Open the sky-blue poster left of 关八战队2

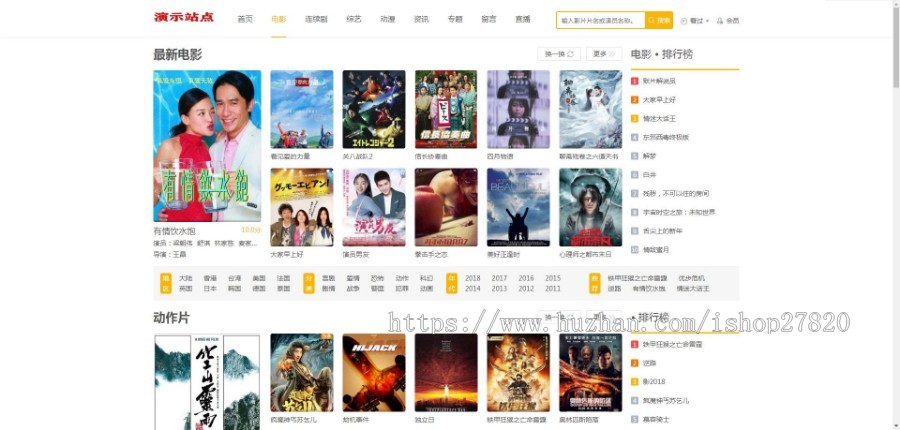302,109
